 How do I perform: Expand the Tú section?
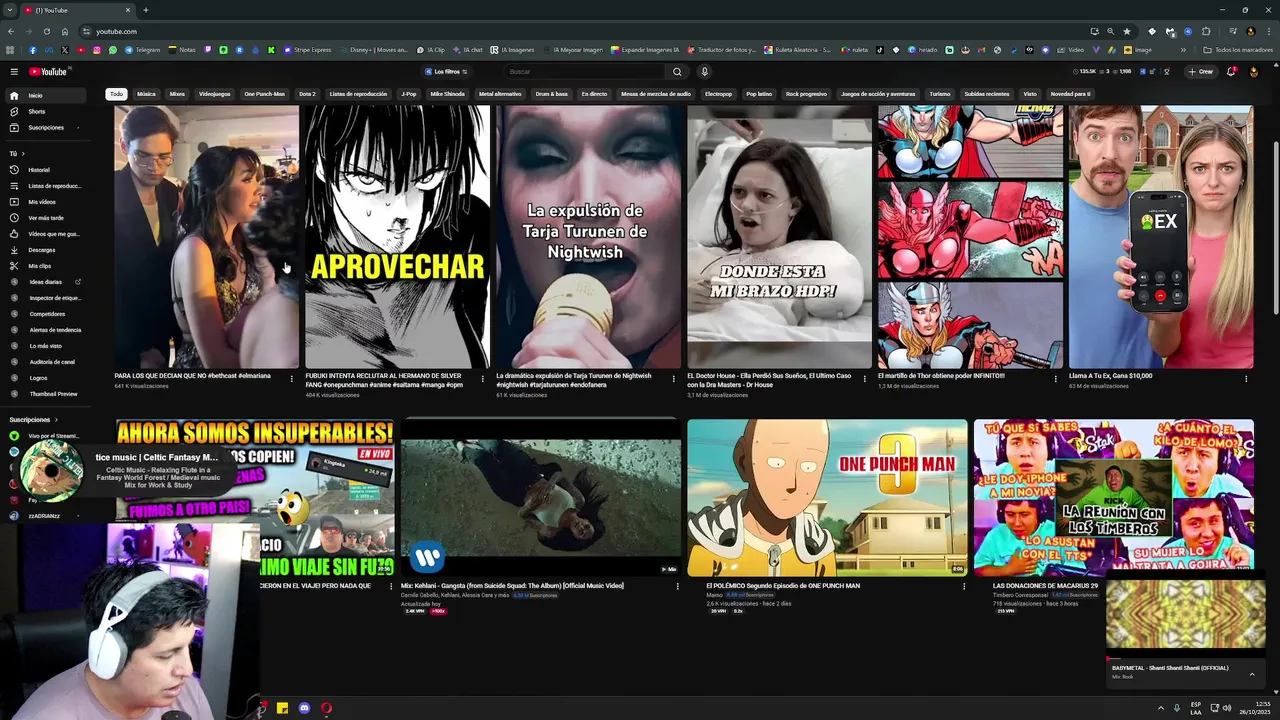[x=17, y=154]
